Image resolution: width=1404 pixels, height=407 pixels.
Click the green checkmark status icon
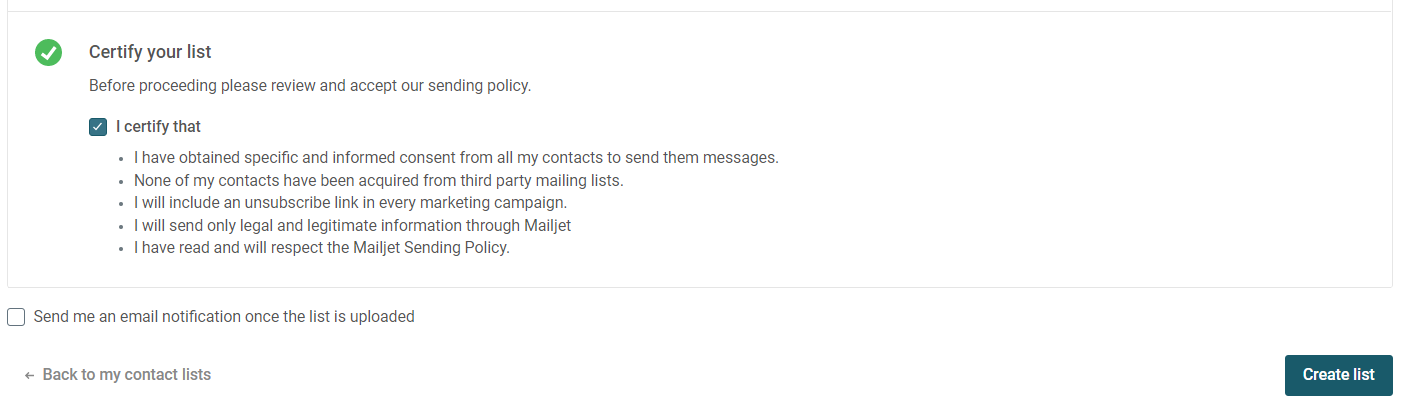[48, 52]
